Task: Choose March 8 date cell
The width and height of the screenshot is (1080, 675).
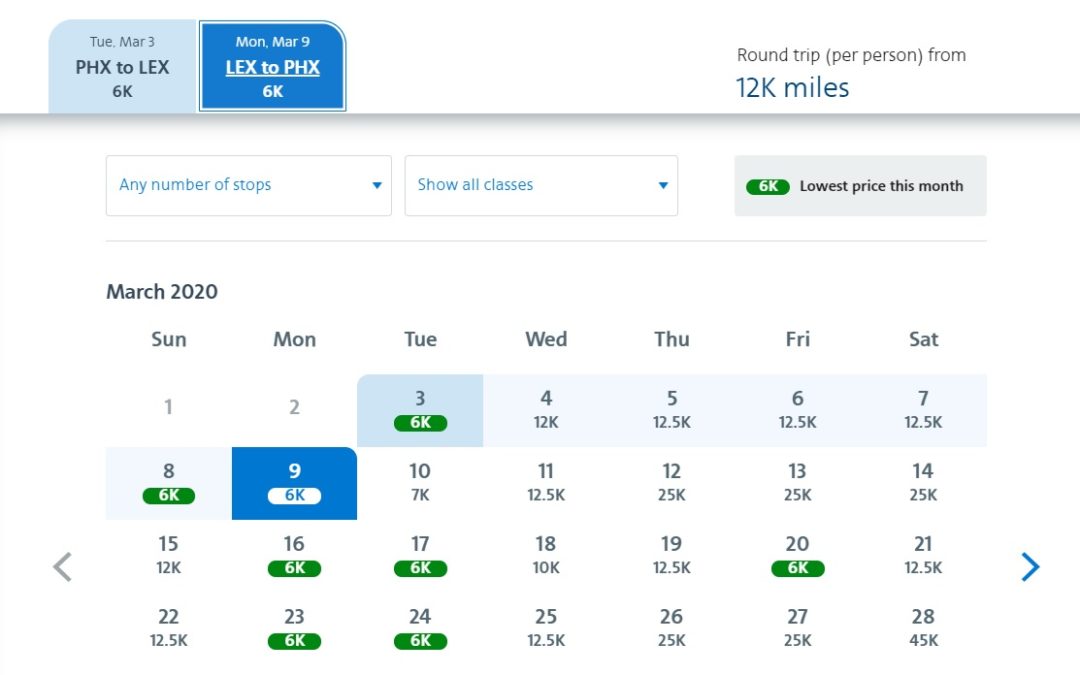Action: (168, 482)
